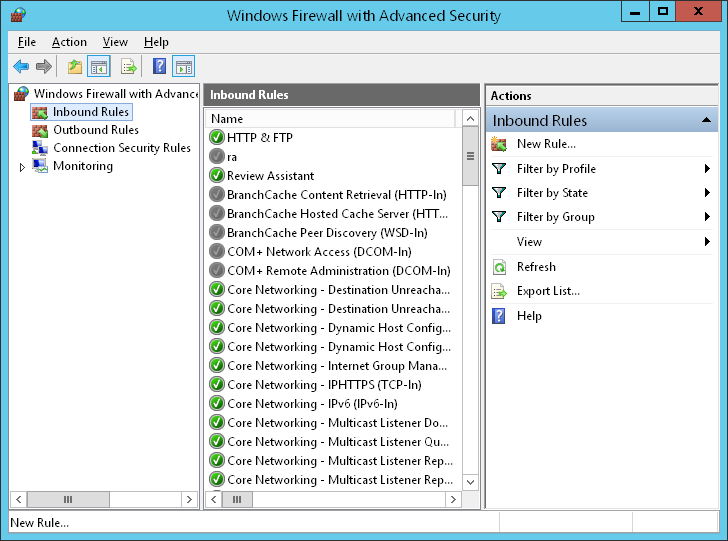Click New Rule... in Actions pane
Screen dimensions: 728x541
[x=546, y=144]
